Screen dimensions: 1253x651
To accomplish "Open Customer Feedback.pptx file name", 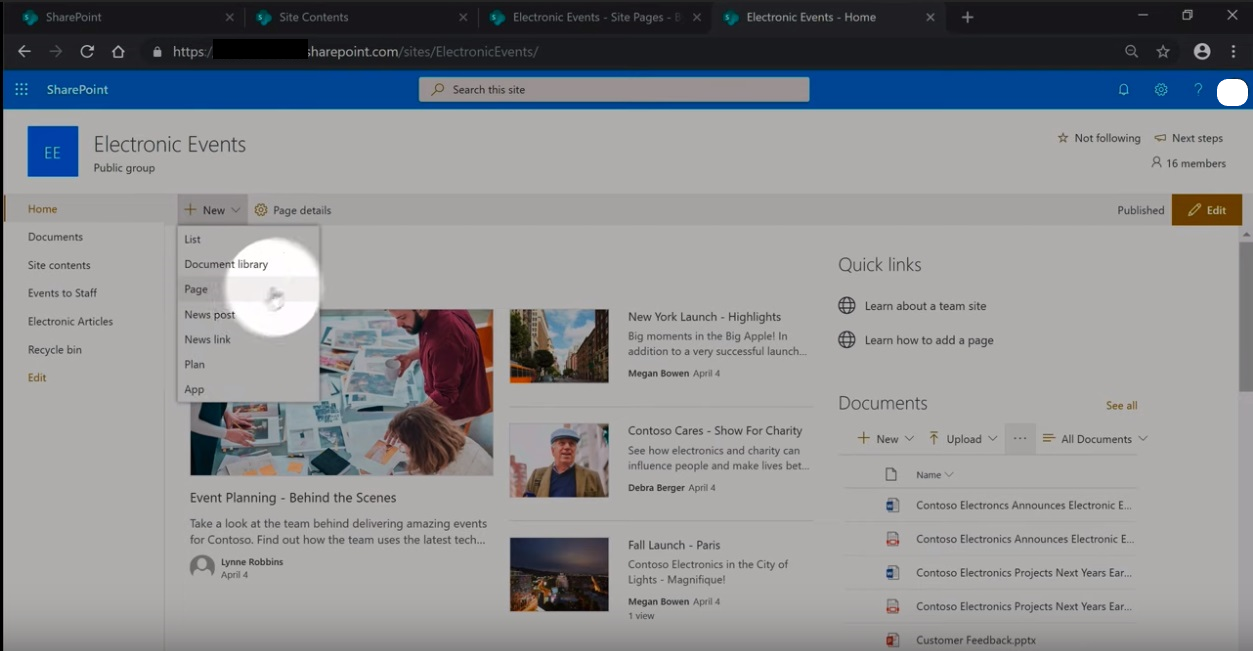I will click(x=976, y=640).
